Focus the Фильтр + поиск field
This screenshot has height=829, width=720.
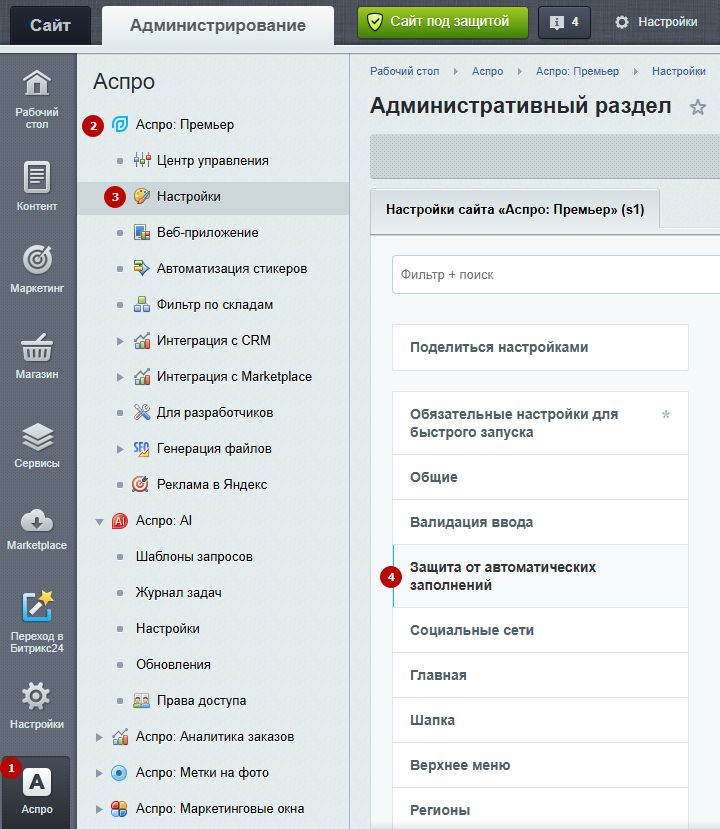click(x=556, y=274)
